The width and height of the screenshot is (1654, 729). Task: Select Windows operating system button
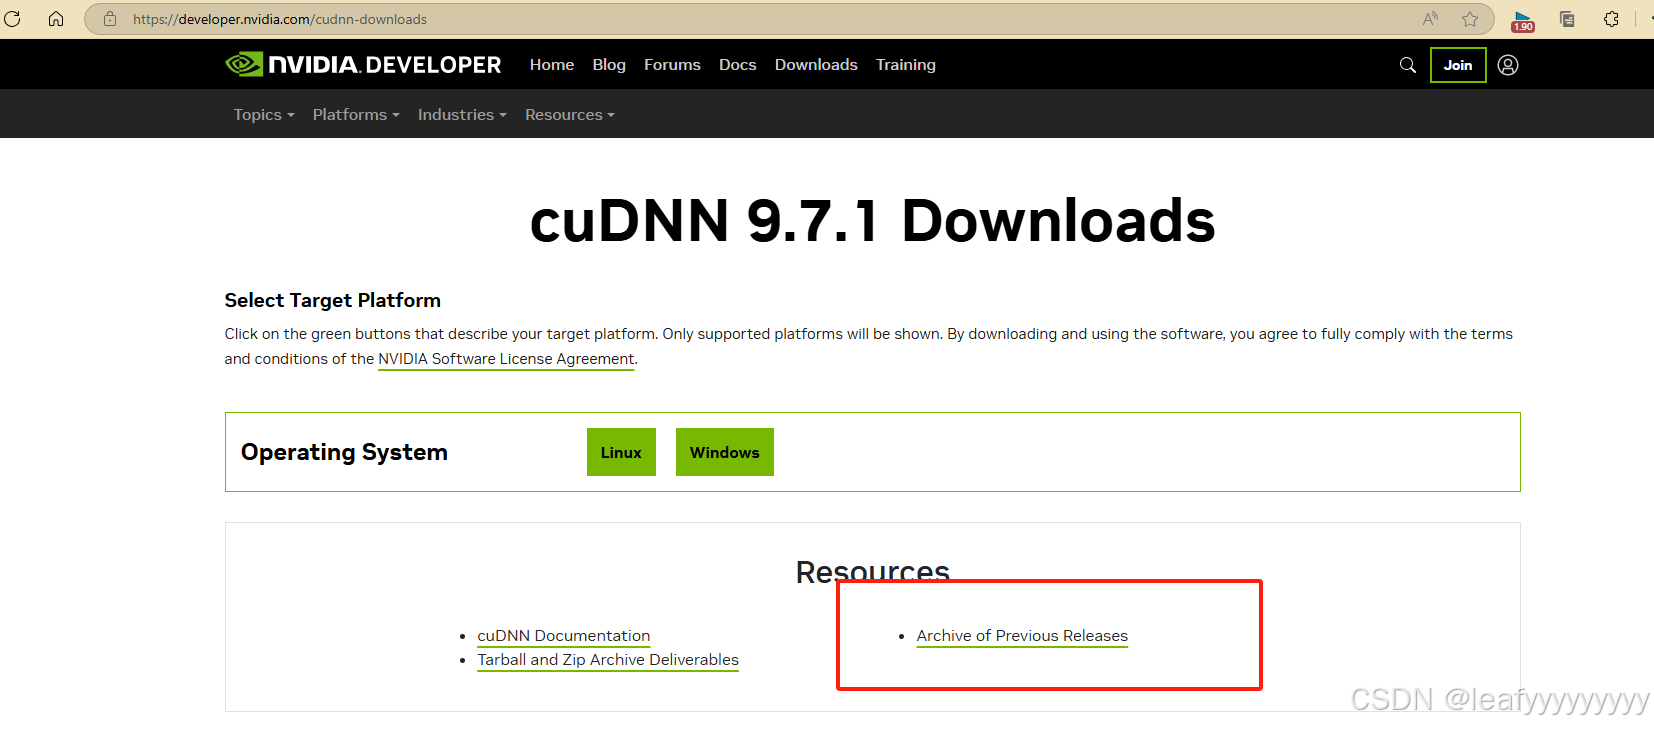coord(725,452)
